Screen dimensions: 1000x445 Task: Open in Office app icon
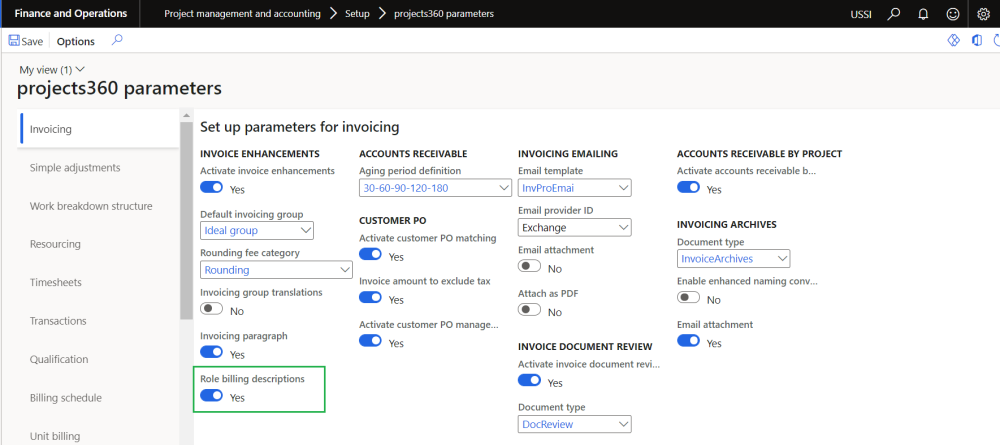coord(976,41)
